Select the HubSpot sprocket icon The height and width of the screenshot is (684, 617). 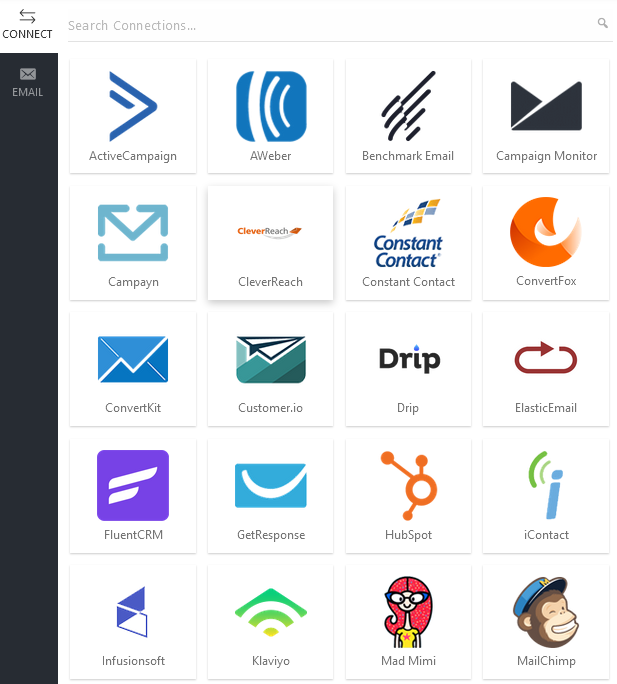pos(409,486)
